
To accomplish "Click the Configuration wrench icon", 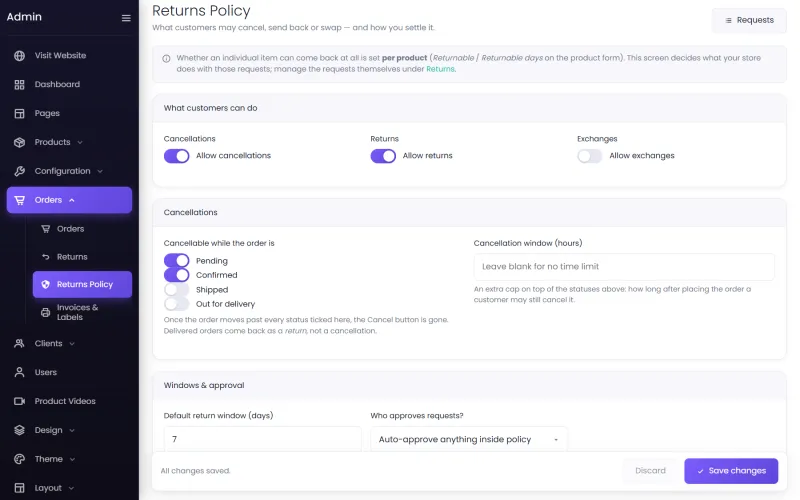I will [19, 171].
